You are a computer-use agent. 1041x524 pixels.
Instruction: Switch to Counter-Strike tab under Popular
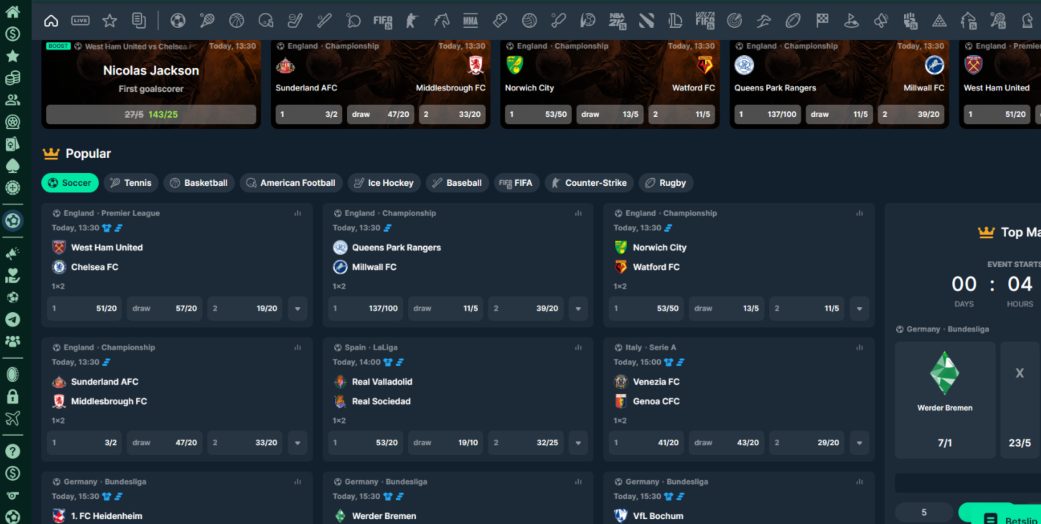589,183
